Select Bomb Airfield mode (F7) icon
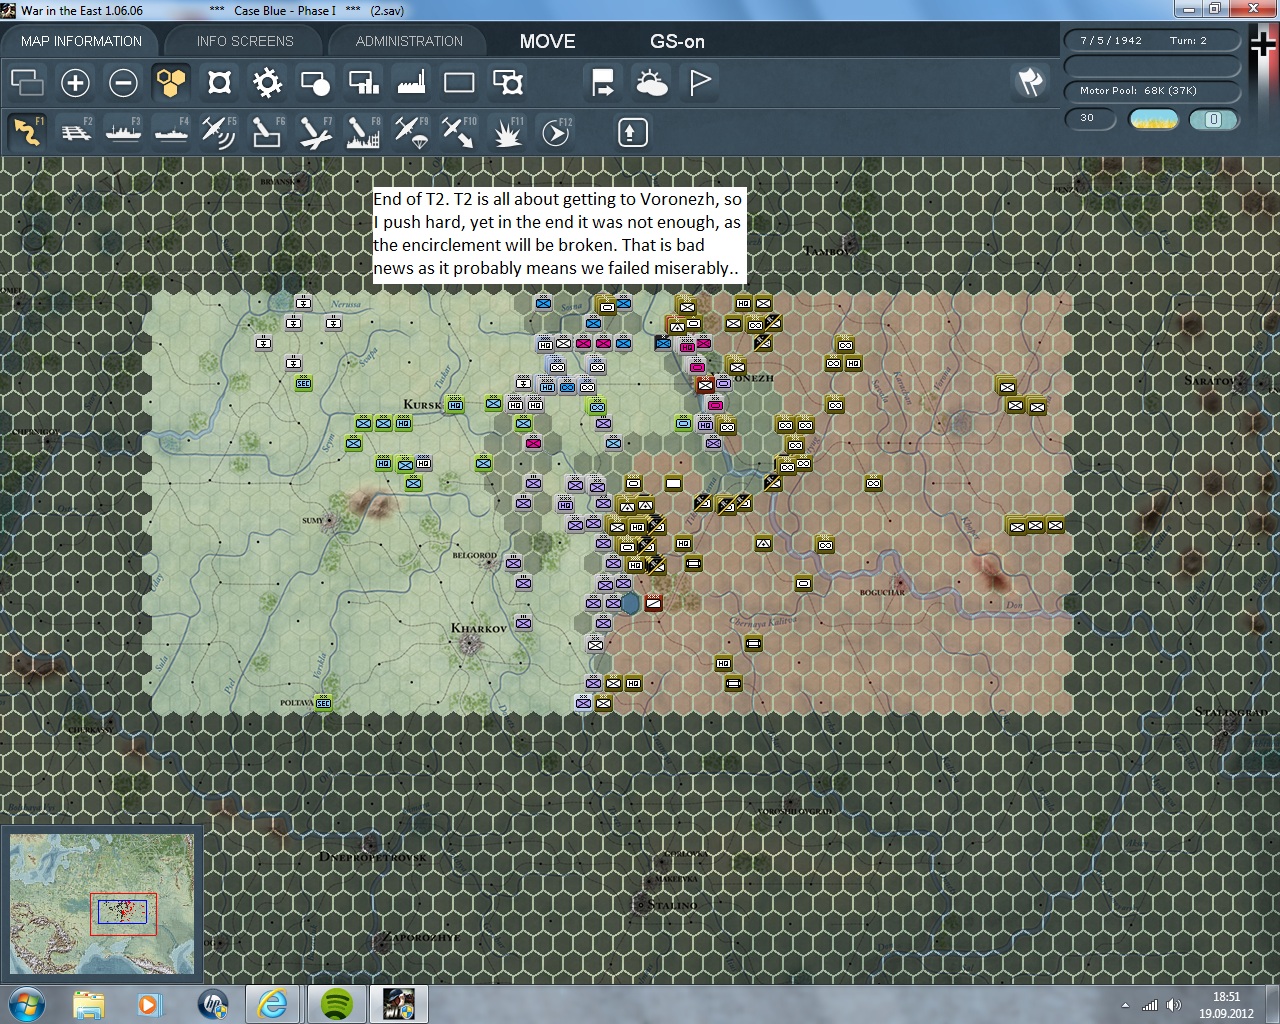 coord(315,132)
